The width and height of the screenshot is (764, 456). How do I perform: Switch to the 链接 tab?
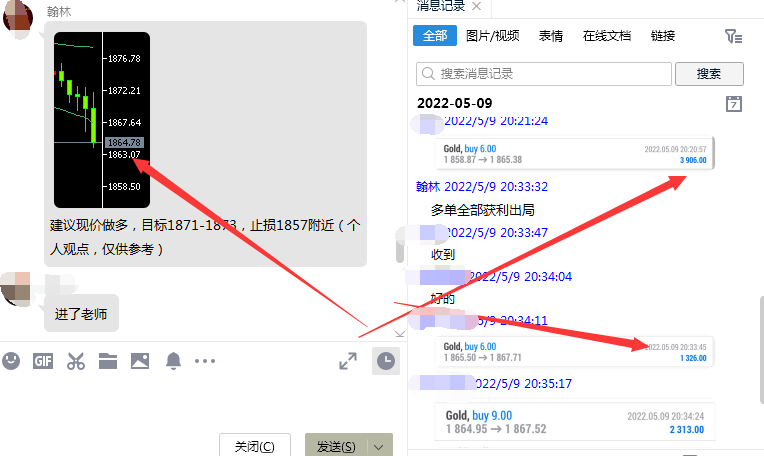coord(663,36)
